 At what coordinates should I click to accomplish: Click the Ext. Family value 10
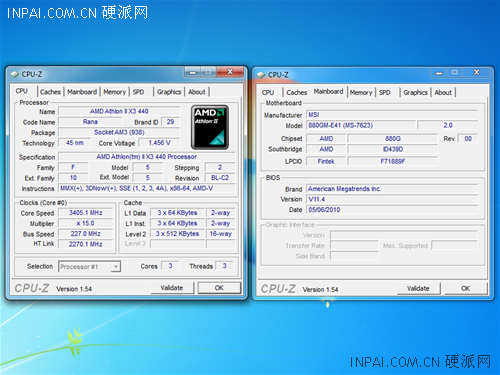pyautogui.click(x=73, y=178)
